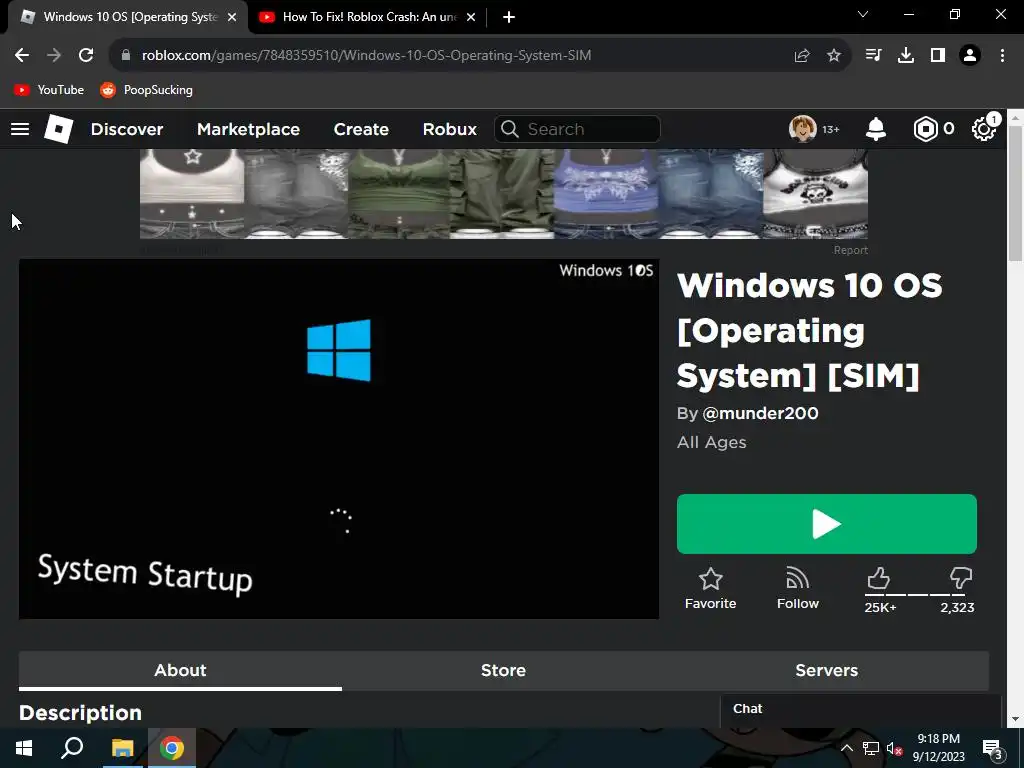Viewport: 1024px width, 768px height.
Task: Open the network tray icon
Action: click(871, 748)
